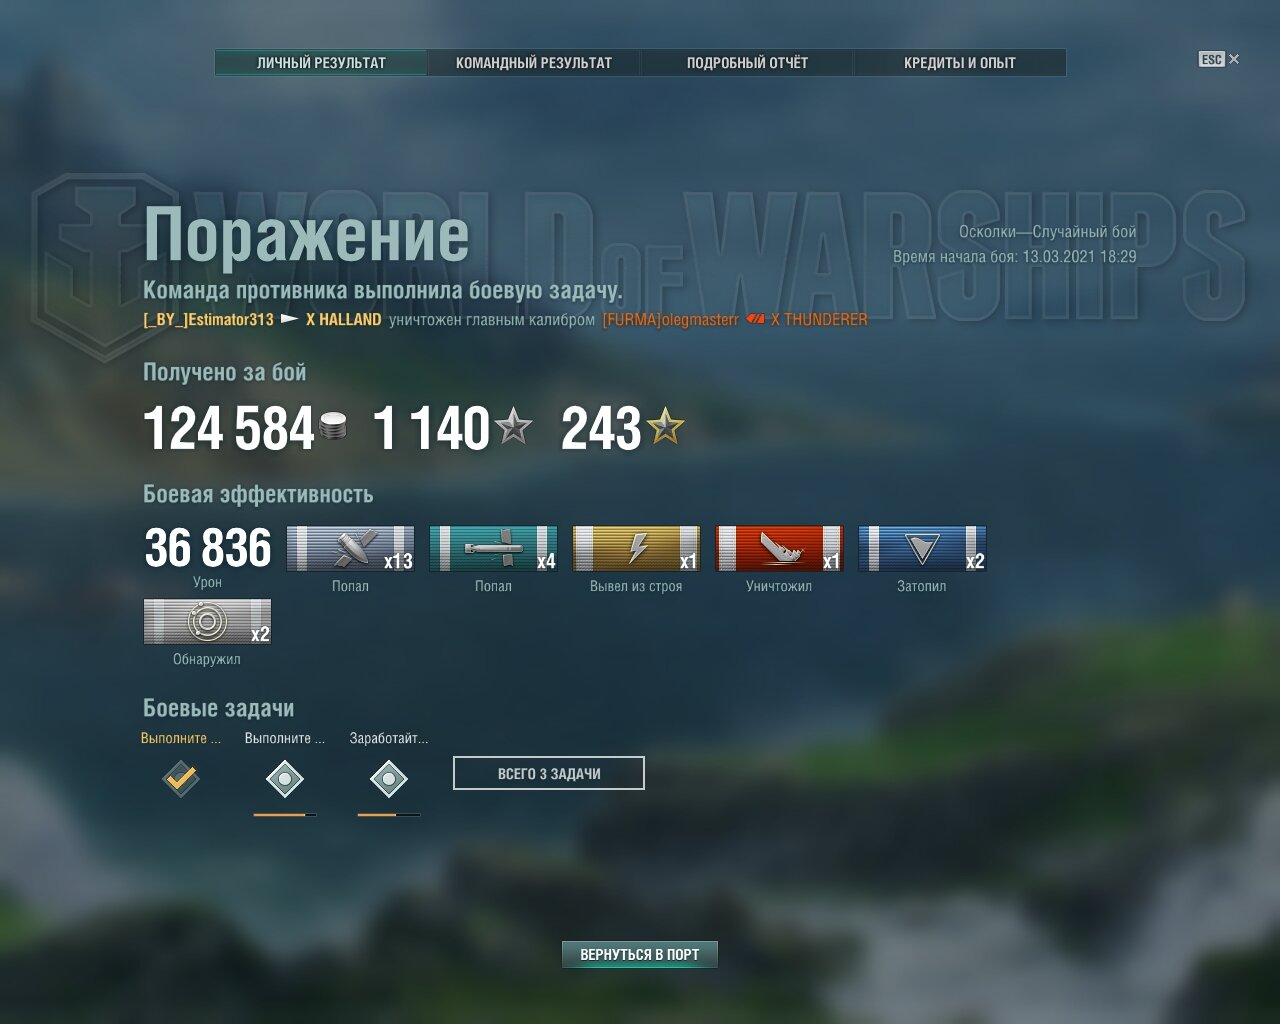
Task: Click the gold free XP star icon
Action: (x=665, y=427)
